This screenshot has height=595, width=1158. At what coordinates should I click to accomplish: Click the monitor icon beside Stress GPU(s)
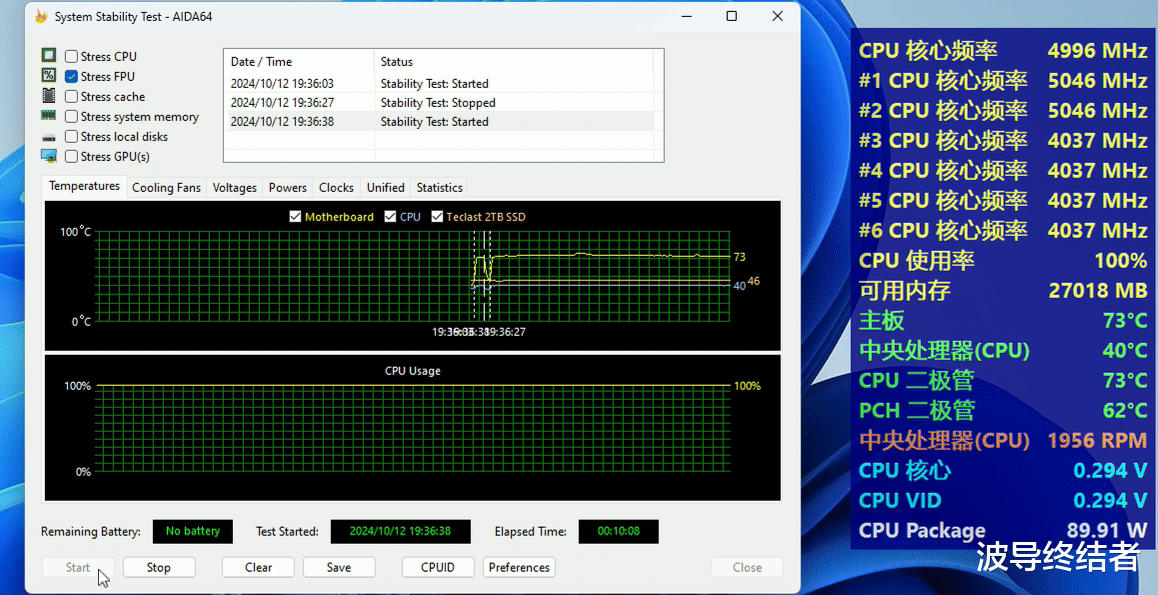click(x=49, y=156)
